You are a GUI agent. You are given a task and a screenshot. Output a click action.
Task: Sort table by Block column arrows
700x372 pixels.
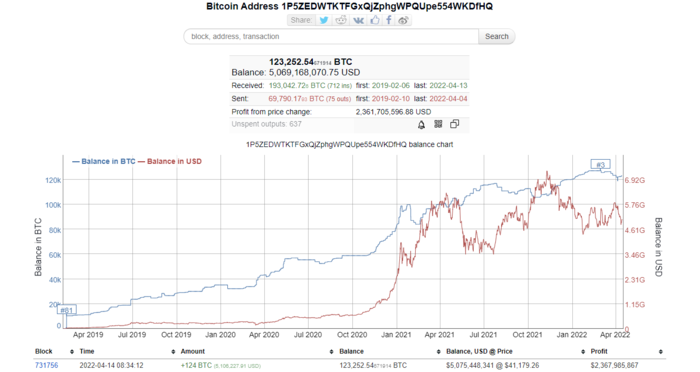click(72, 352)
